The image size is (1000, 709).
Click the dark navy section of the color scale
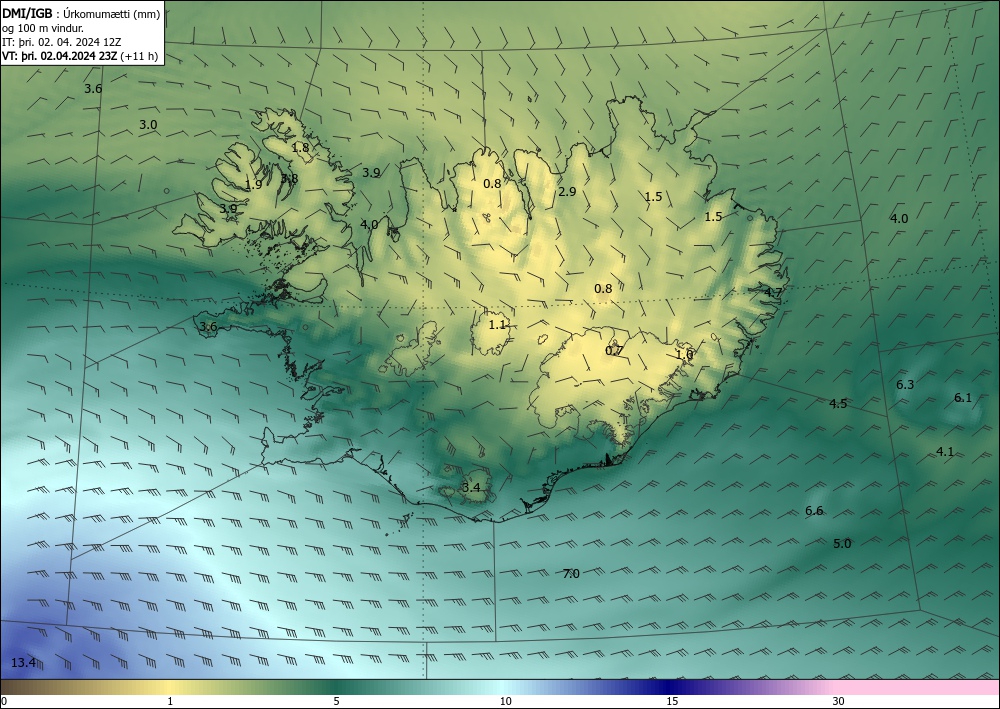[x=670, y=687]
